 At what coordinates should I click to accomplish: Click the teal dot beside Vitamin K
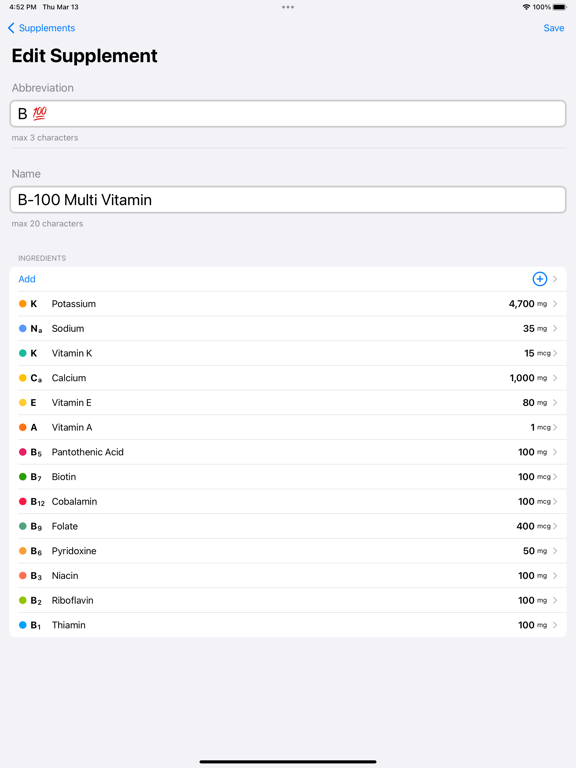click(x=23, y=353)
